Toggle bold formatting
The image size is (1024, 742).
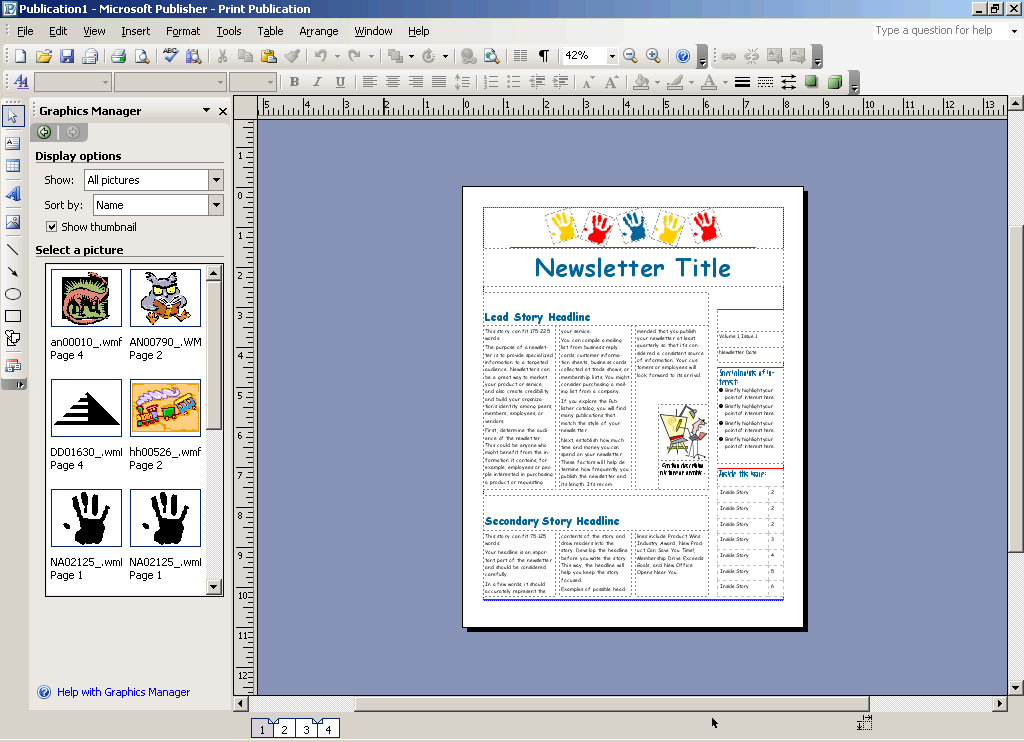[293, 82]
